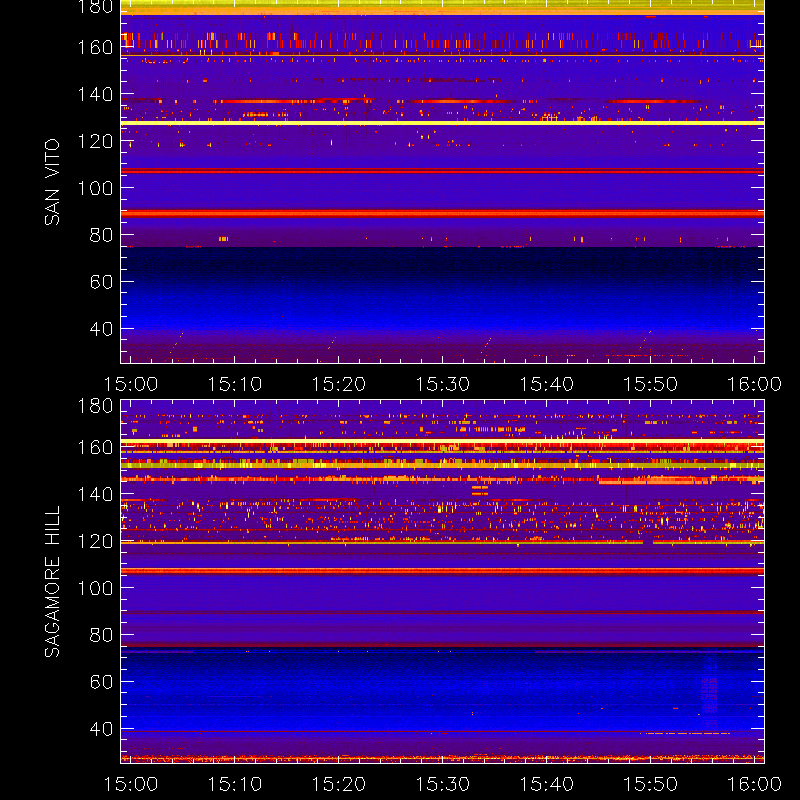Select 15:40 under the San Vito plot
This screenshot has height=800, width=800.
click(x=546, y=384)
